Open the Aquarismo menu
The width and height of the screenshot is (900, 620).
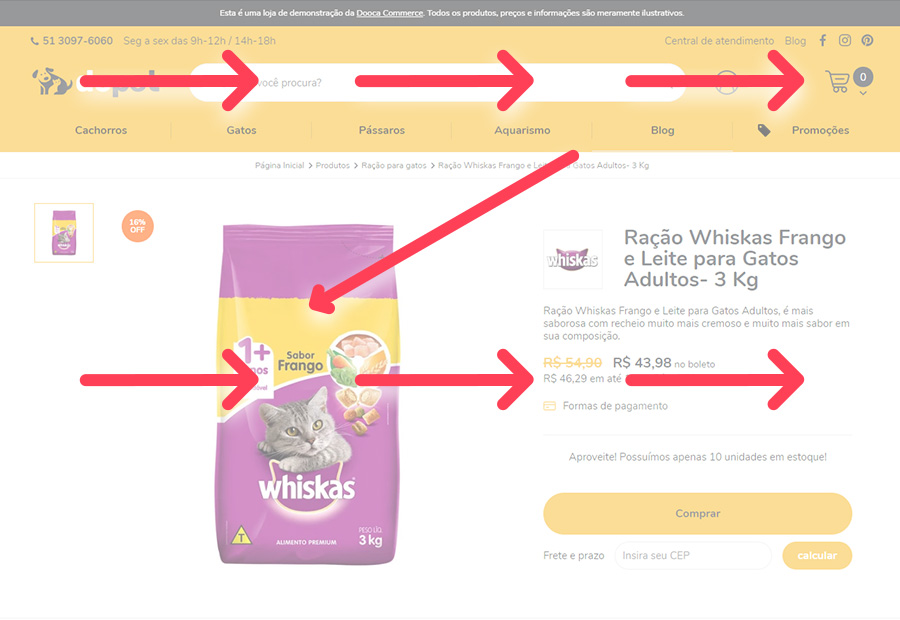(x=522, y=130)
